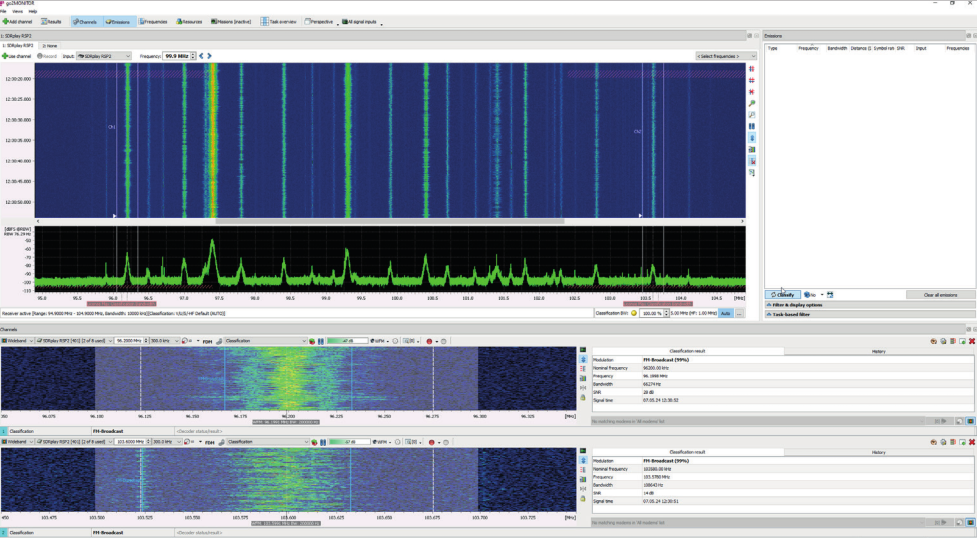Toggle the Emissions view button
The image size is (977, 538).
pos(118,21)
